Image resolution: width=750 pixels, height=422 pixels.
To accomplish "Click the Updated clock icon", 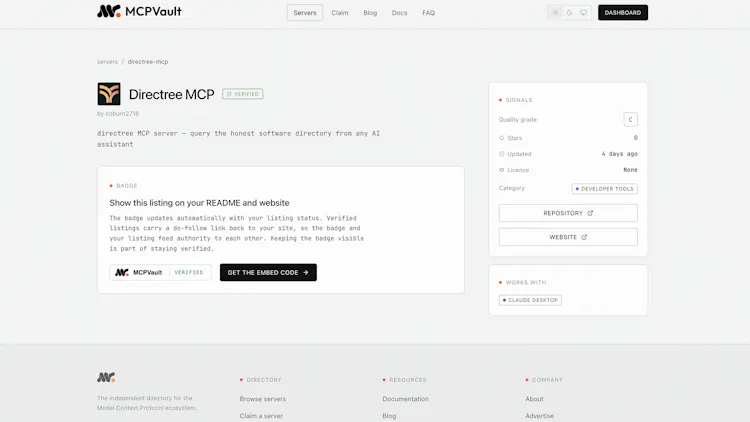I will (x=501, y=154).
